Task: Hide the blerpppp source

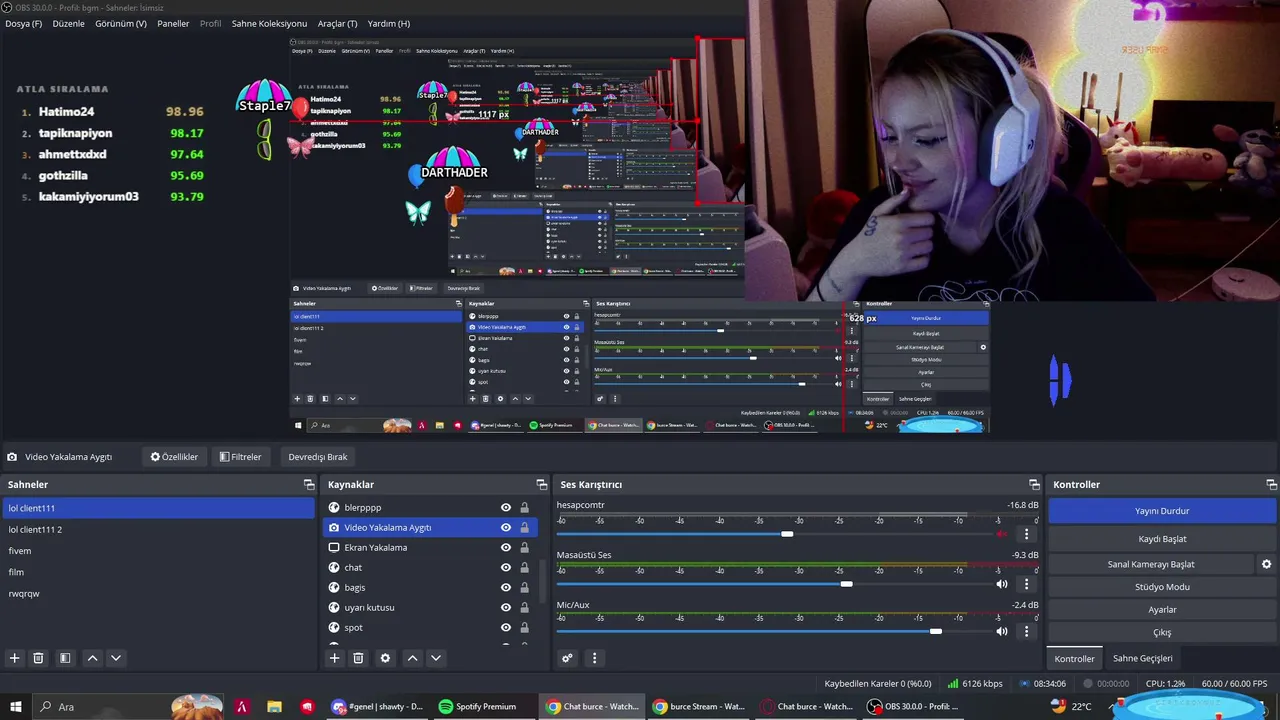Action: (x=506, y=508)
